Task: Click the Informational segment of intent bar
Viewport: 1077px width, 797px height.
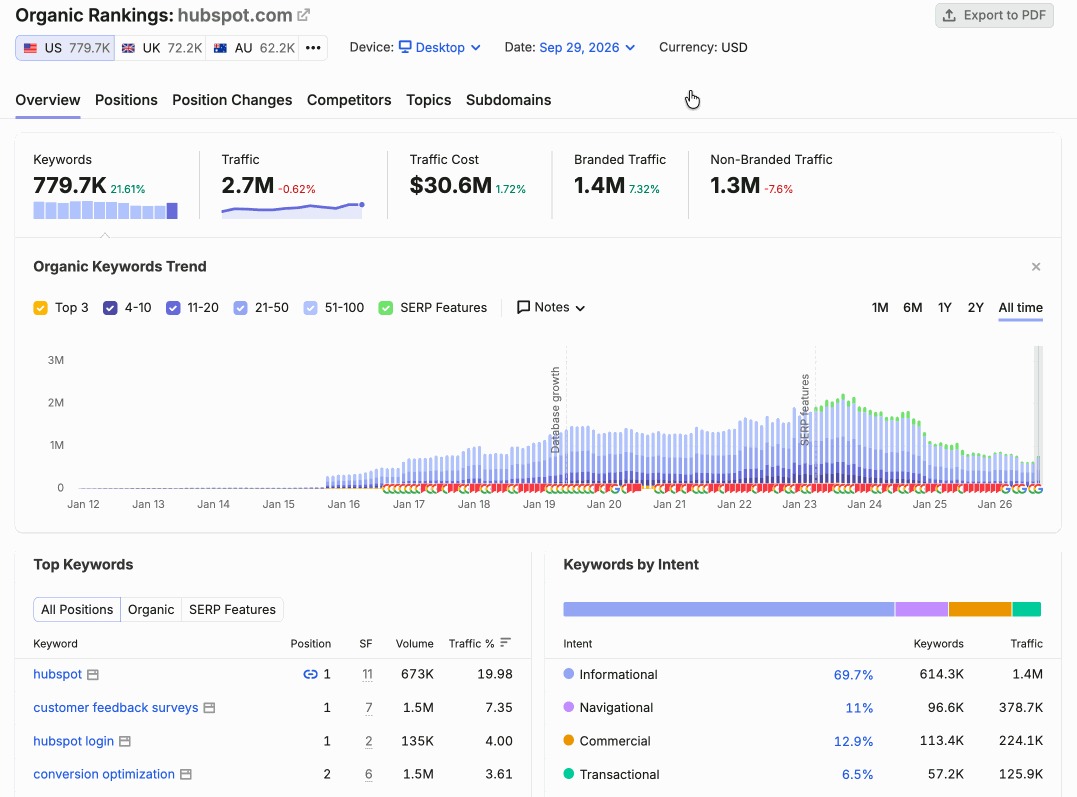Action: tap(729, 609)
